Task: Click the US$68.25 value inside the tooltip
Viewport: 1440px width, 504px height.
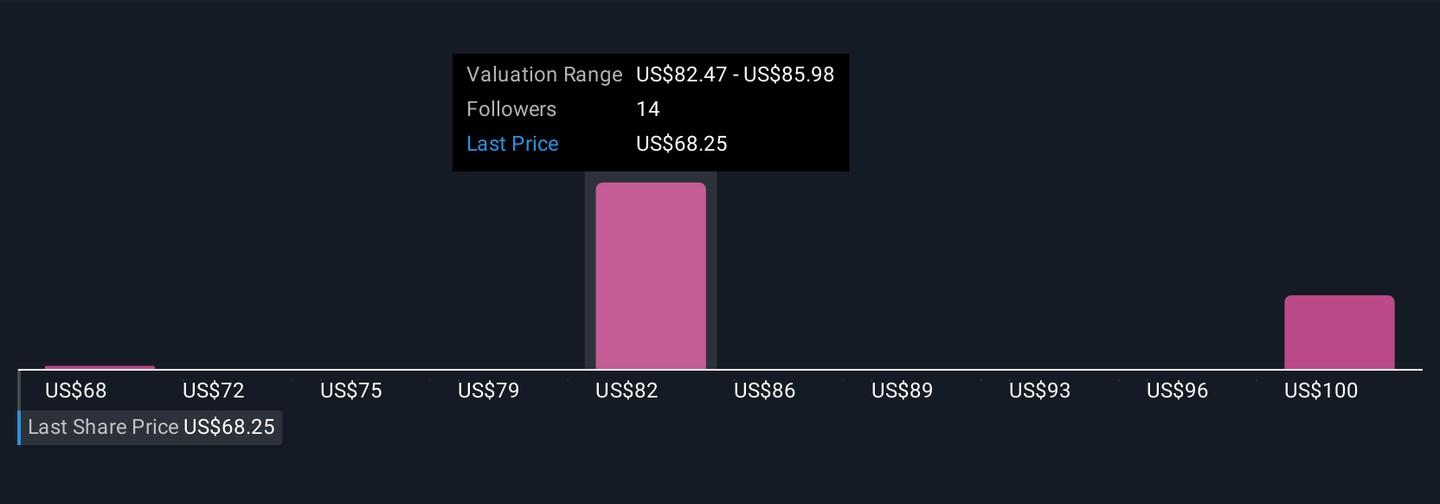Action: [681, 144]
